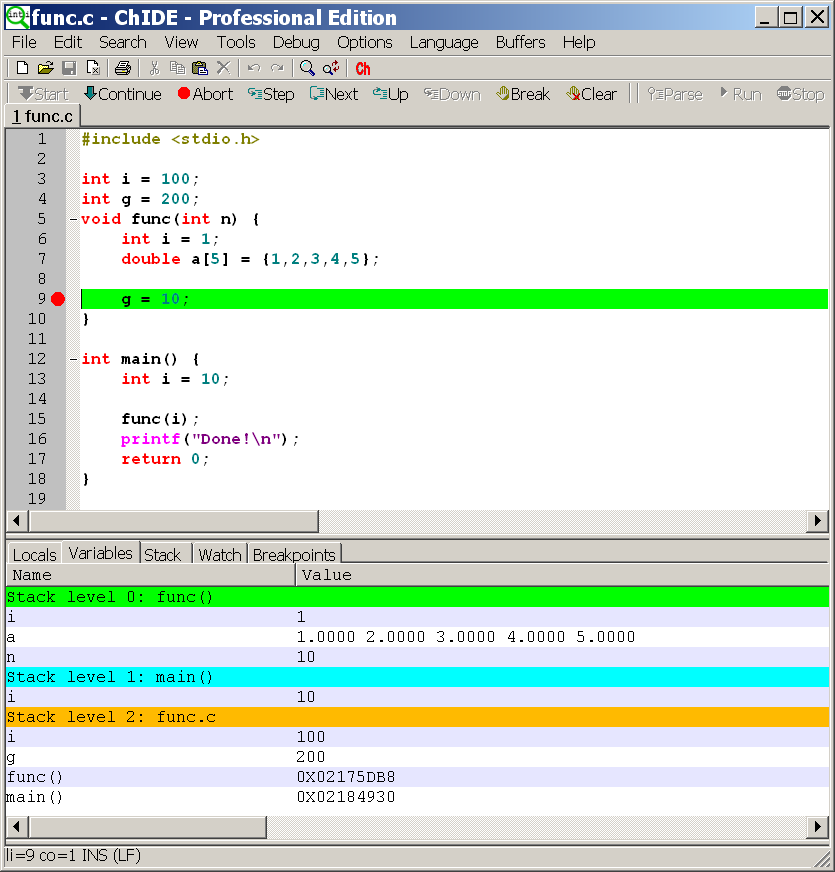Click the New file icon
This screenshot has width=835, height=872.
pyautogui.click(x=22, y=68)
